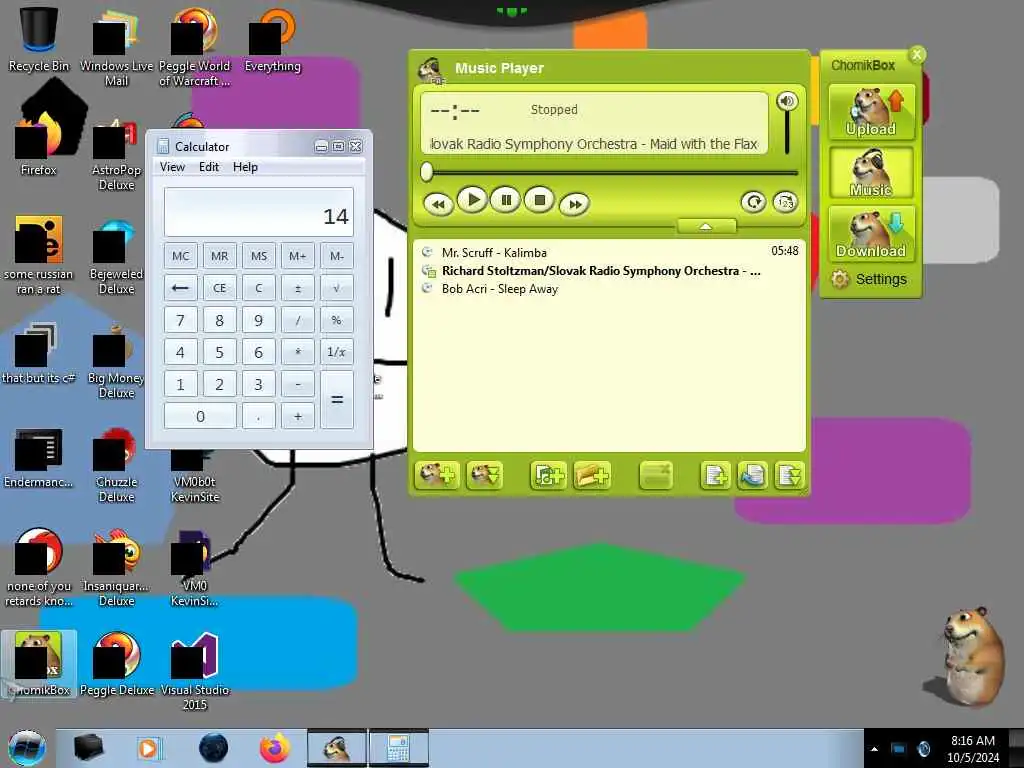Toggle the 123 play order button
The width and height of the screenshot is (1024, 768).
click(786, 202)
